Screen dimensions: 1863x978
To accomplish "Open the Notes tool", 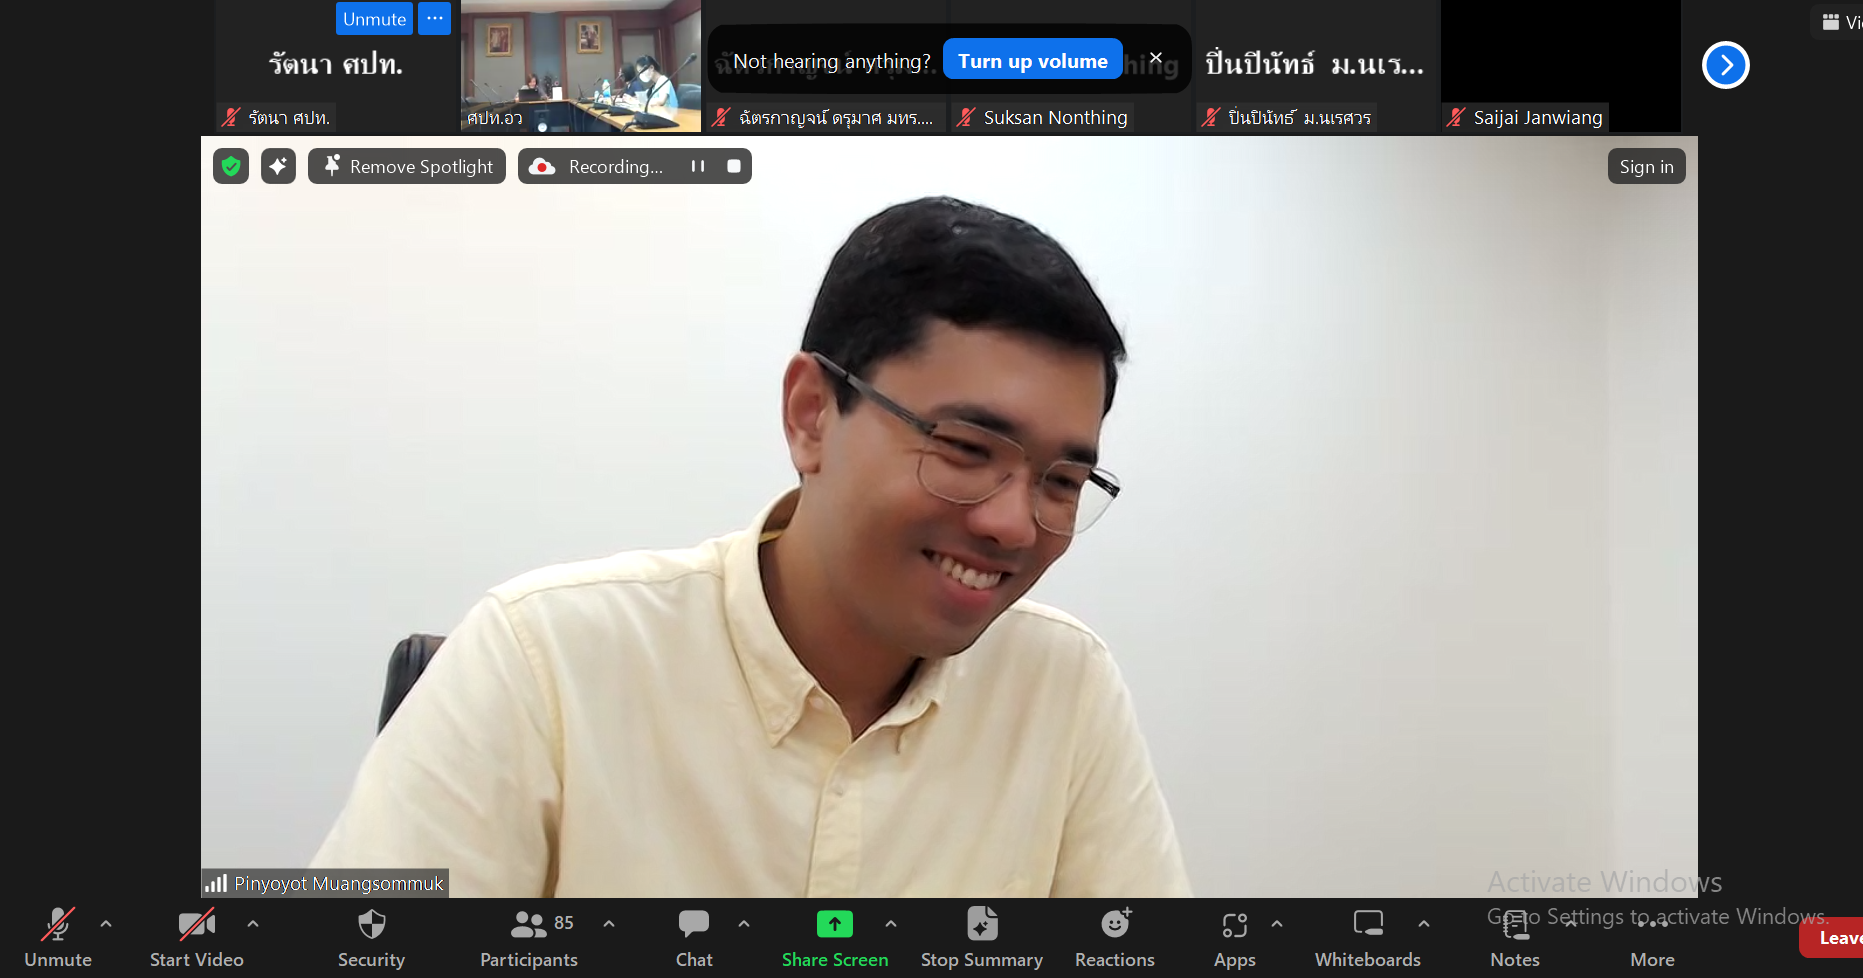I will [x=1515, y=938].
